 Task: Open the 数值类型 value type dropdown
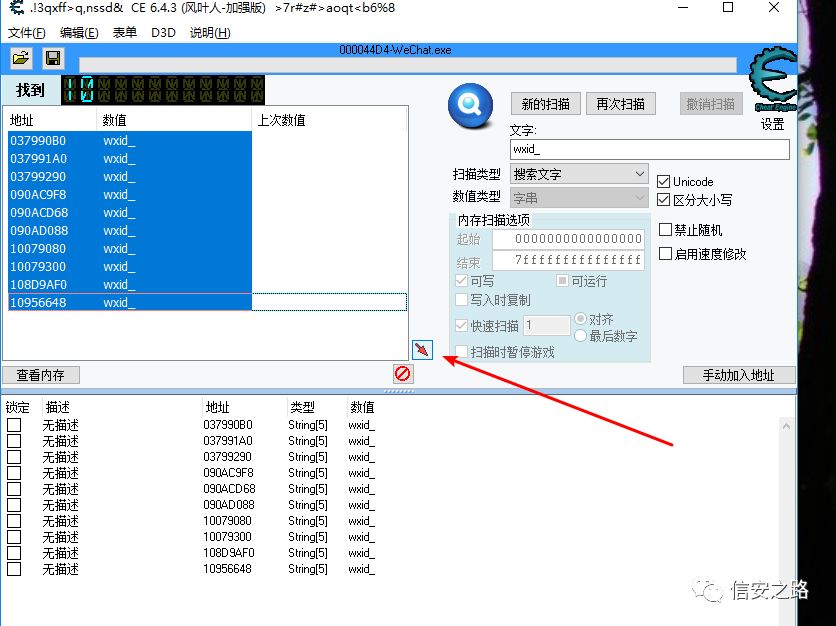coord(579,198)
